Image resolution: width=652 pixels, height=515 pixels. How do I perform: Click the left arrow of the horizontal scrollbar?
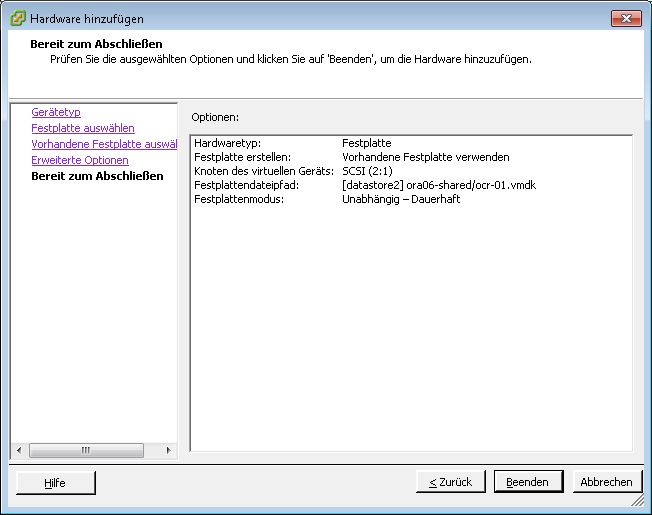17,450
